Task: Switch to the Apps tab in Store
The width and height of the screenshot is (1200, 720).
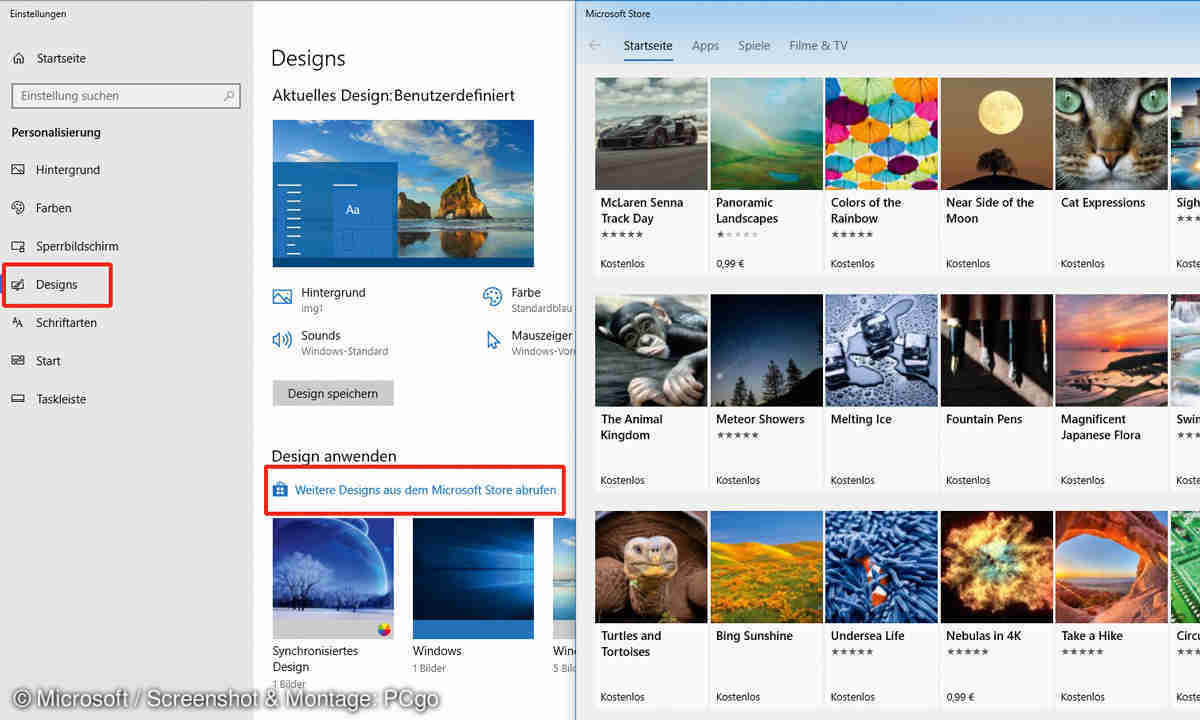Action: coord(705,46)
